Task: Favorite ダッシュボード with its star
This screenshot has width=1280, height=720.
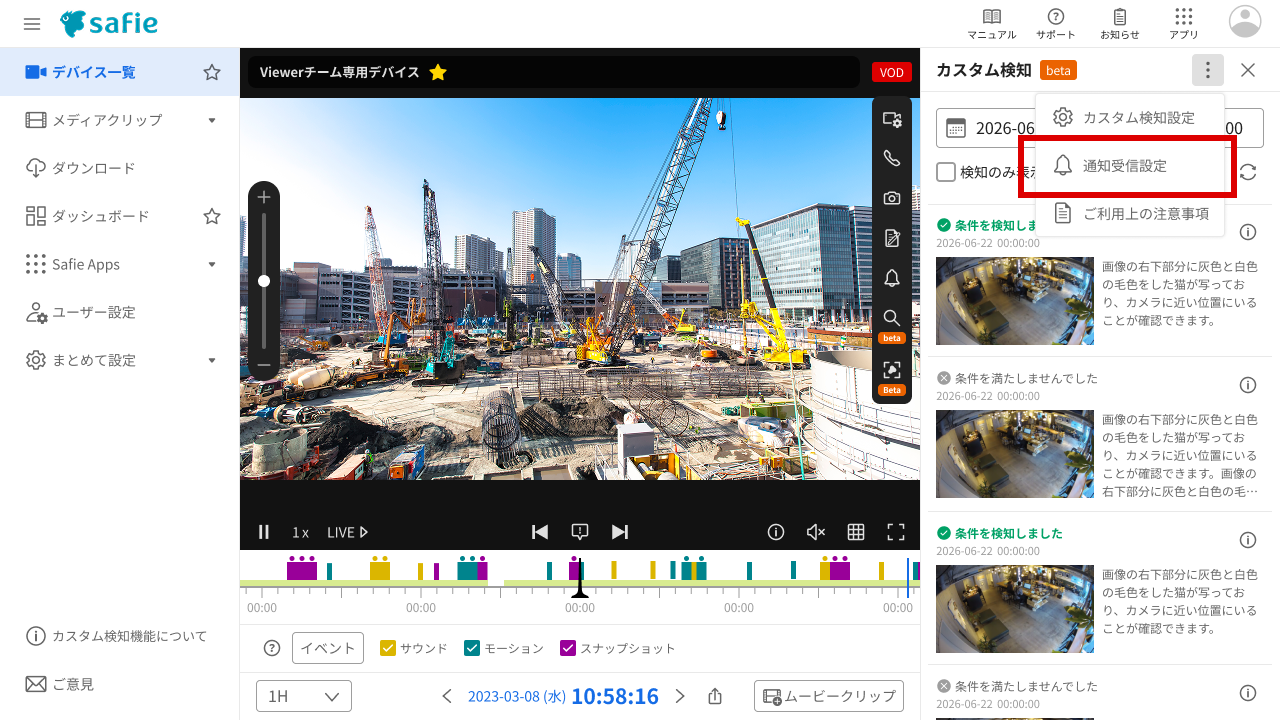Action: click(212, 216)
